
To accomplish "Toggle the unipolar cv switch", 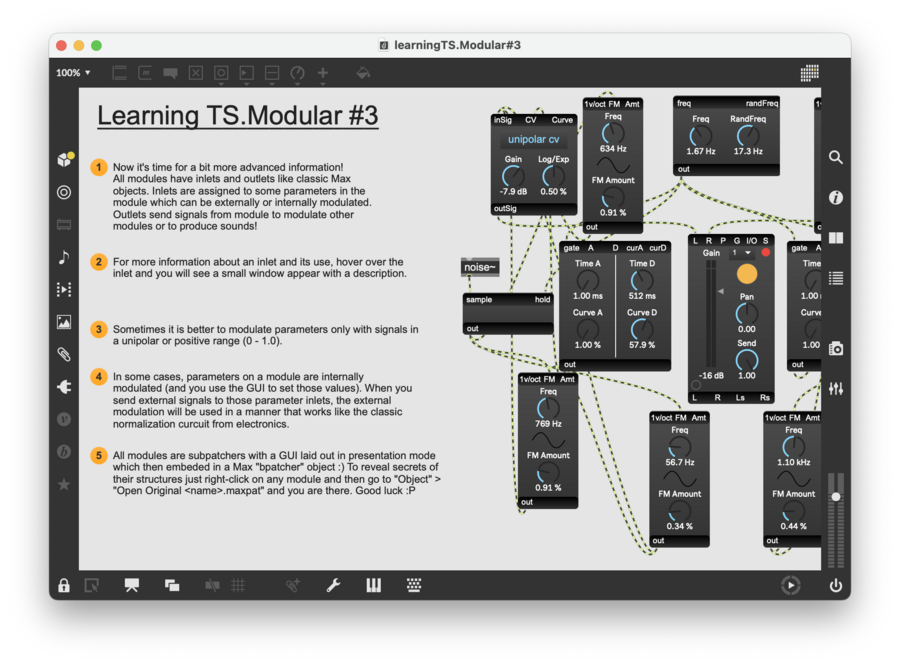I will [x=533, y=139].
